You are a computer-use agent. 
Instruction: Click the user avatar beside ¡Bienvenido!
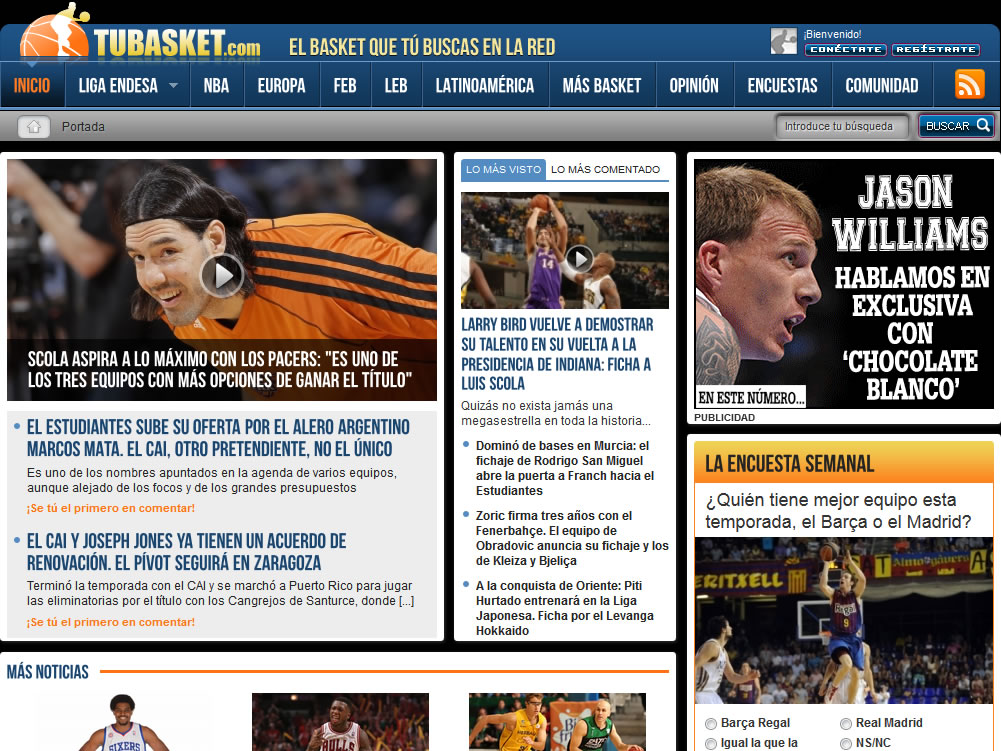[x=783, y=42]
